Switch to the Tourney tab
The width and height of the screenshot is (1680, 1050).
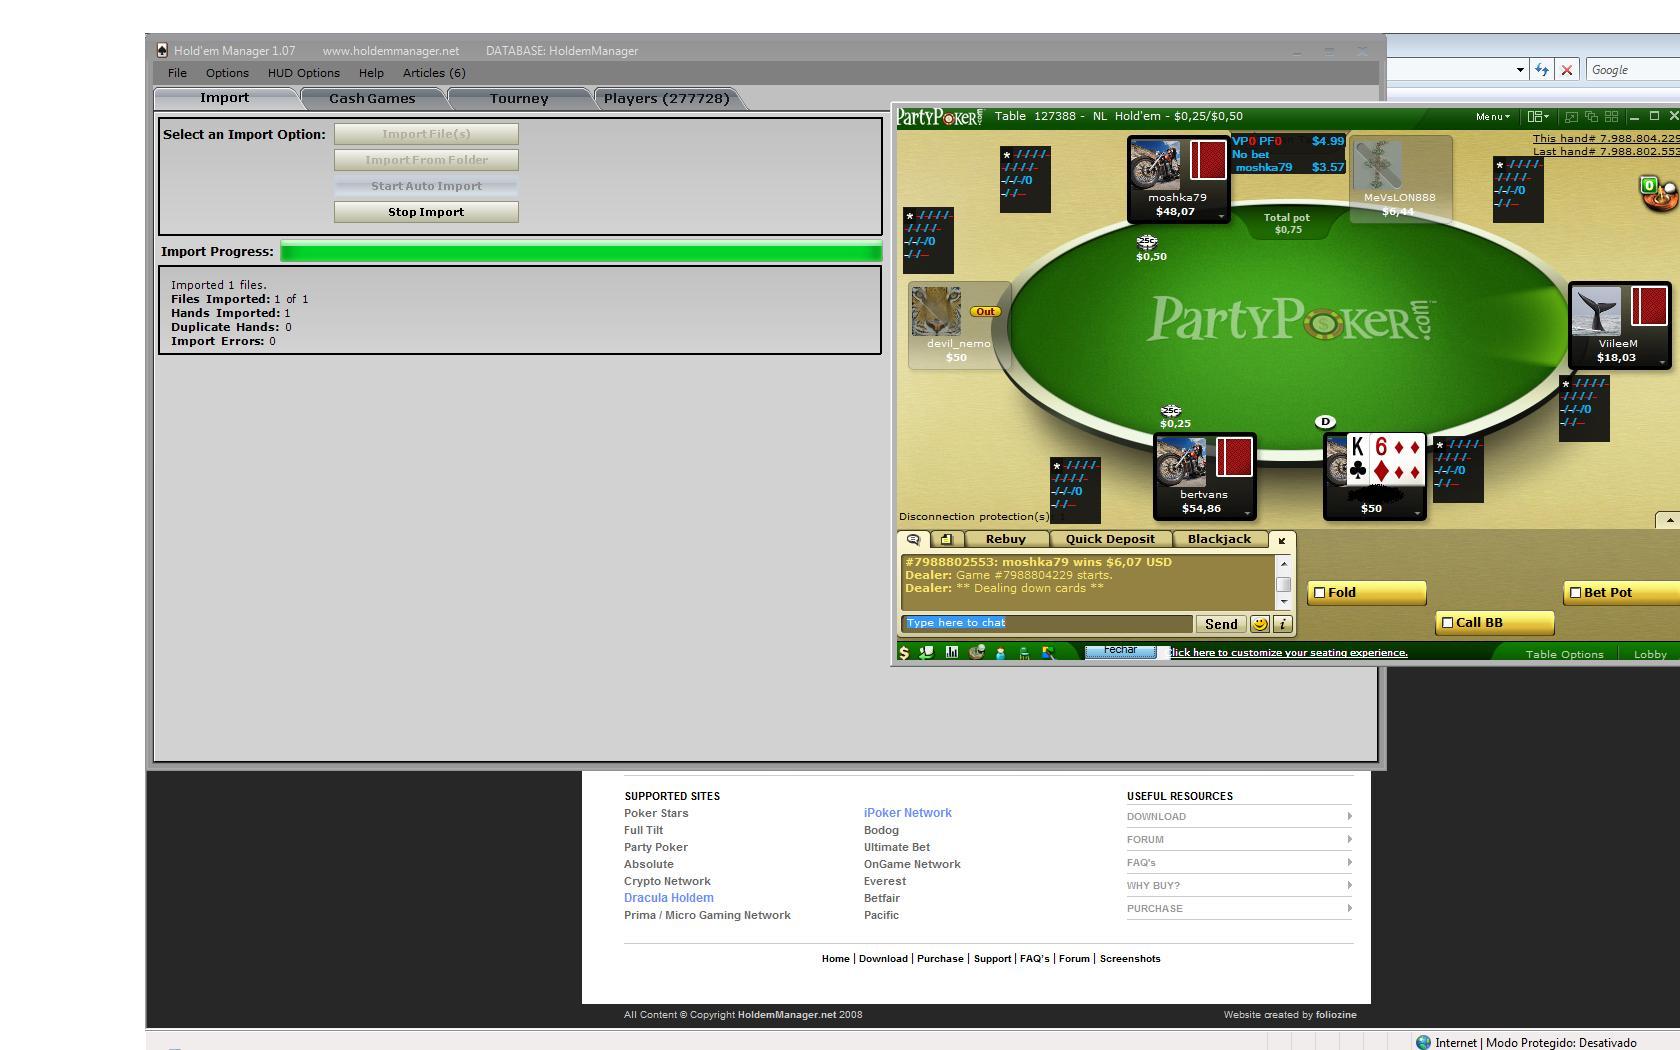click(x=519, y=98)
